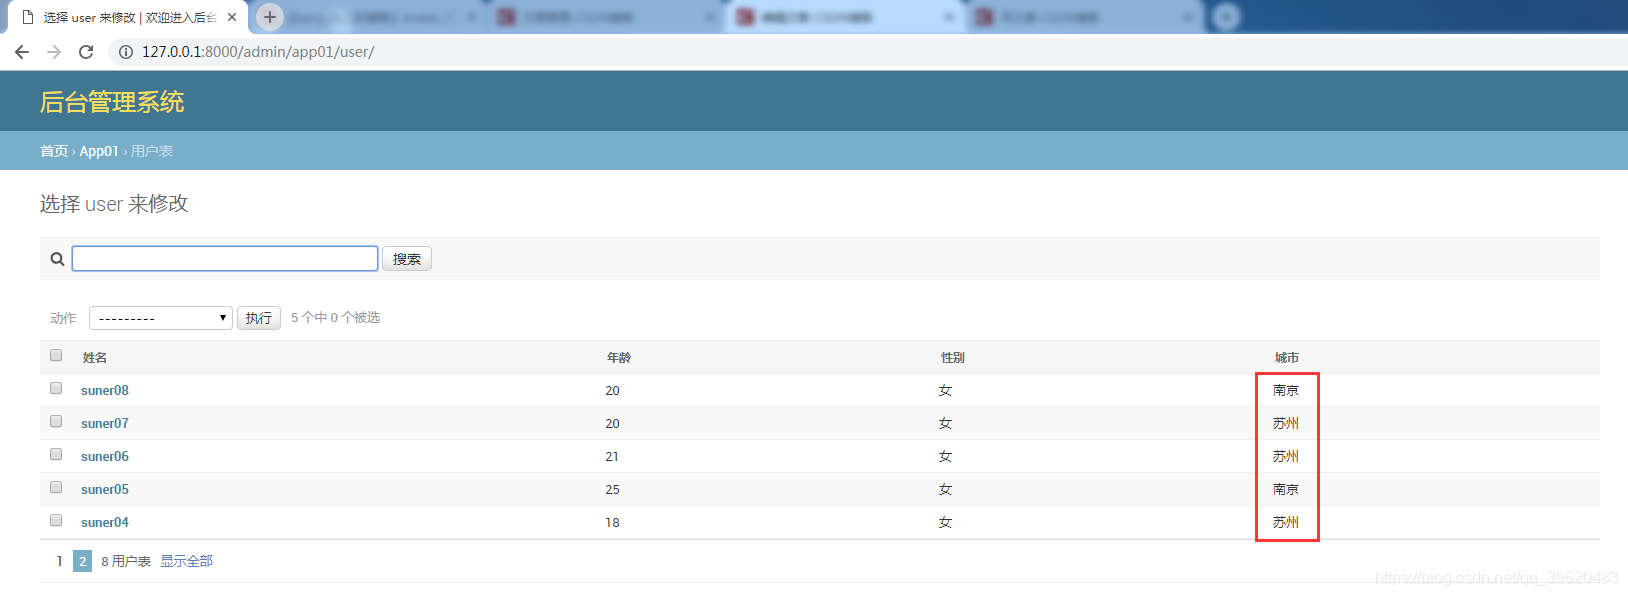Check the box for suner04
The width and height of the screenshot is (1628, 596).
56,520
